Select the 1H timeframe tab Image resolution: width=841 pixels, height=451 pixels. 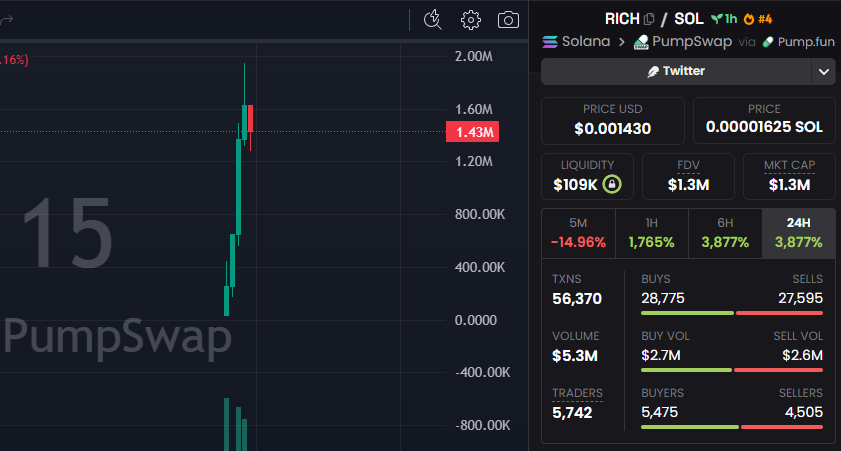(x=652, y=233)
